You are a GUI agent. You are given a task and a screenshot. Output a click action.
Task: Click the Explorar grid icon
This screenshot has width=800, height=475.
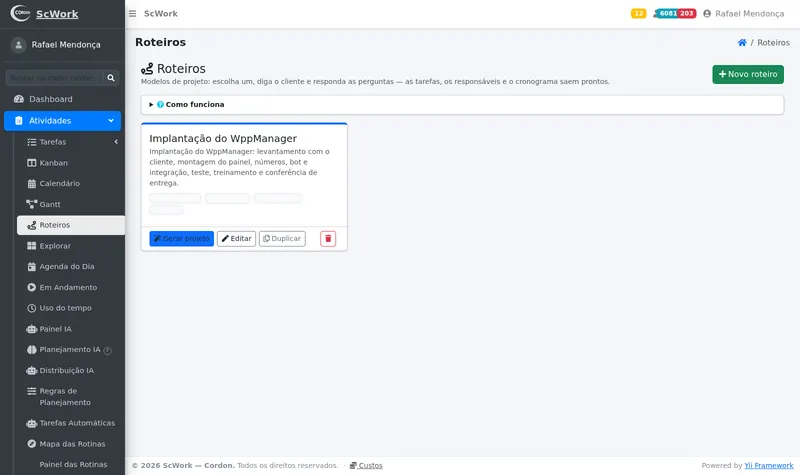click(32, 246)
